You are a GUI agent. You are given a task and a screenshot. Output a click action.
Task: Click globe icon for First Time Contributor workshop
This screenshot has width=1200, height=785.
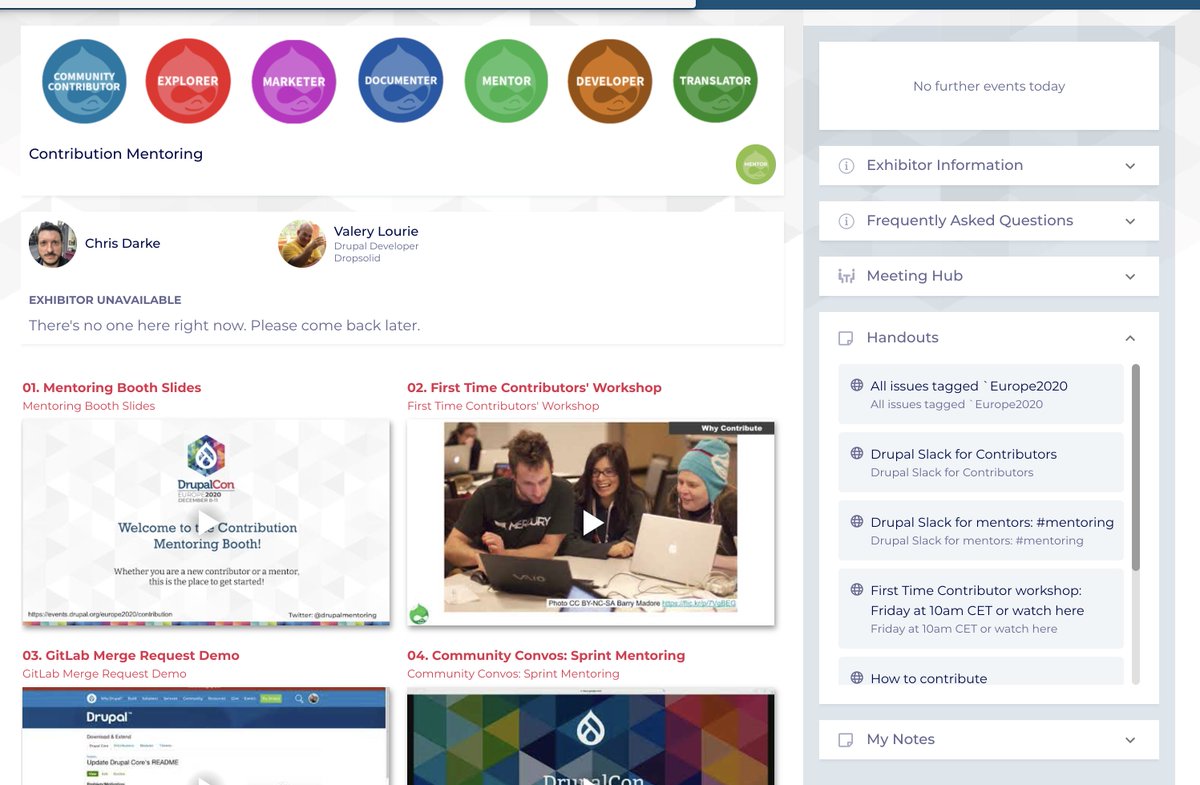pos(857,589)
